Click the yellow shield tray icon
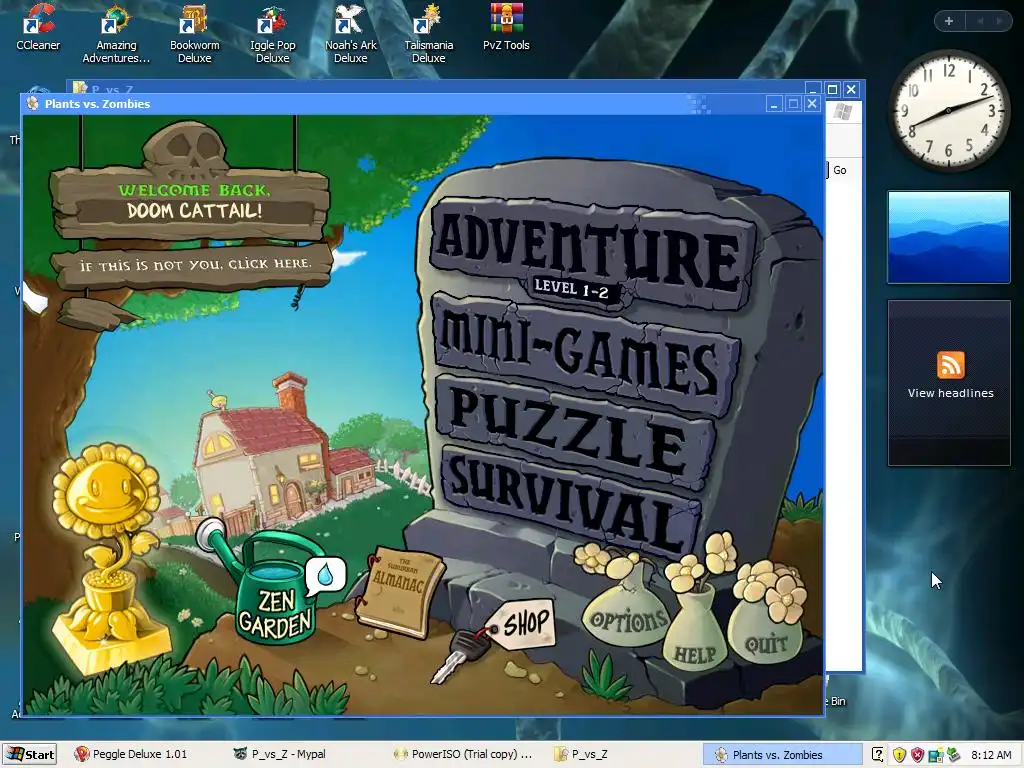The image size is (1024, 768). pyautogui.click(x=899, y=755)
